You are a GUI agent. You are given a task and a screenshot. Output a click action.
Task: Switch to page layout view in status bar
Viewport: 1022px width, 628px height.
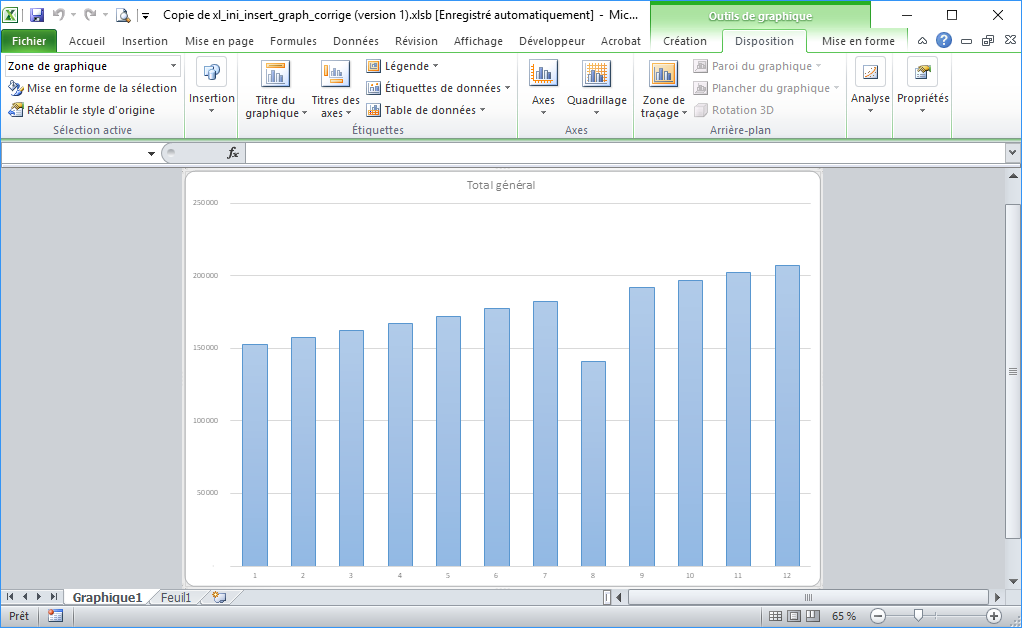(x=793, y=616)
